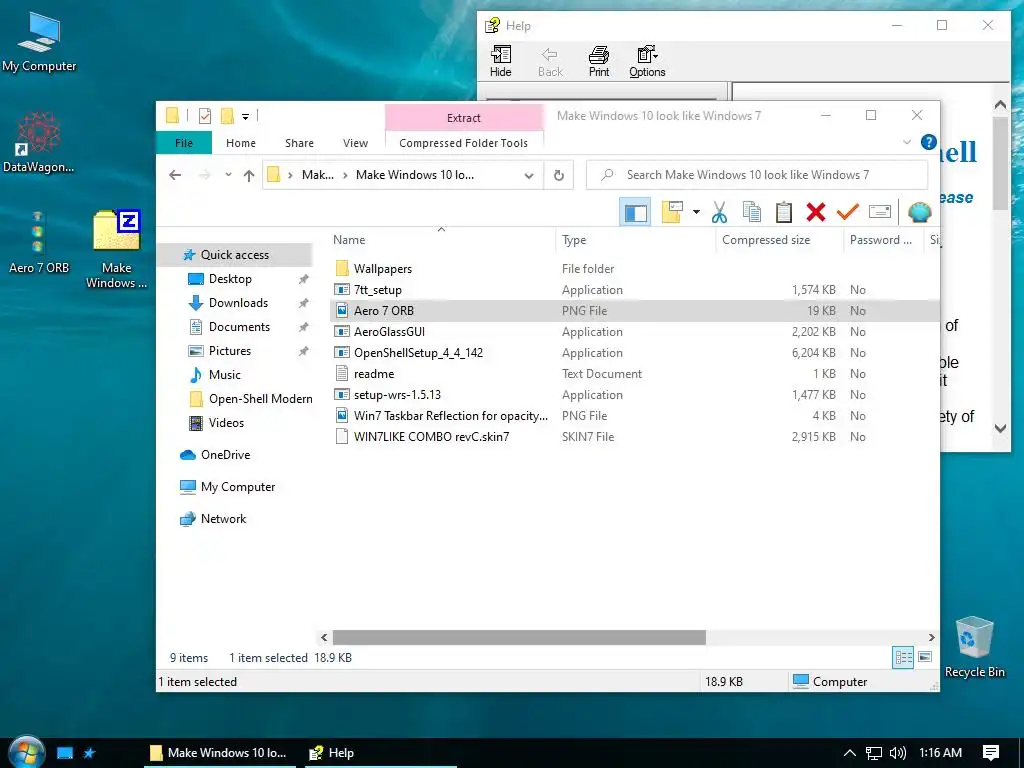
Task: Switch to large icons view layout
Action: 925,657
